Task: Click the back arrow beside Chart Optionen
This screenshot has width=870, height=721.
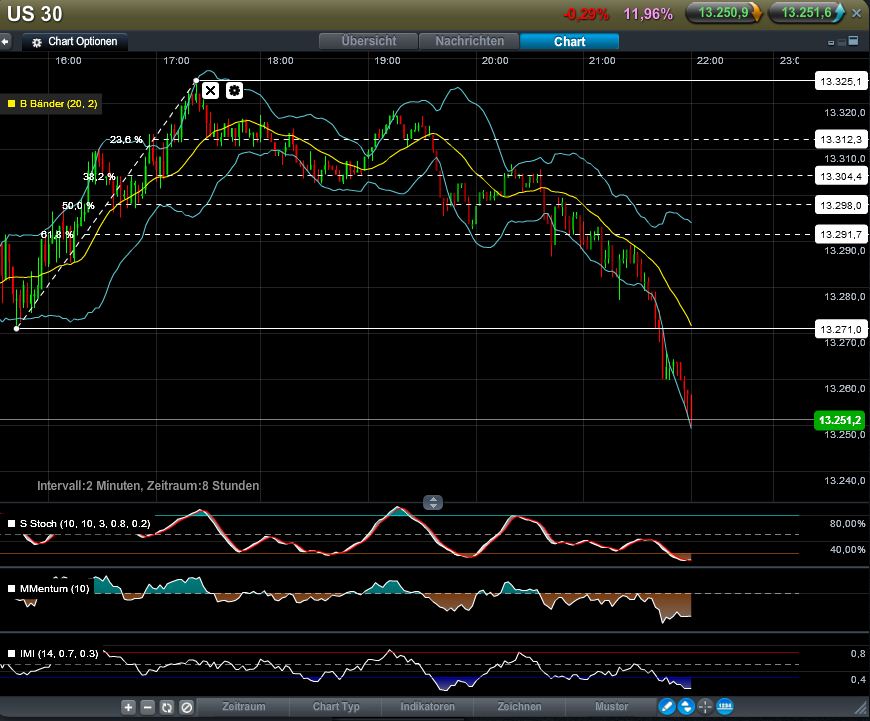Action: [x=5, y=41]
